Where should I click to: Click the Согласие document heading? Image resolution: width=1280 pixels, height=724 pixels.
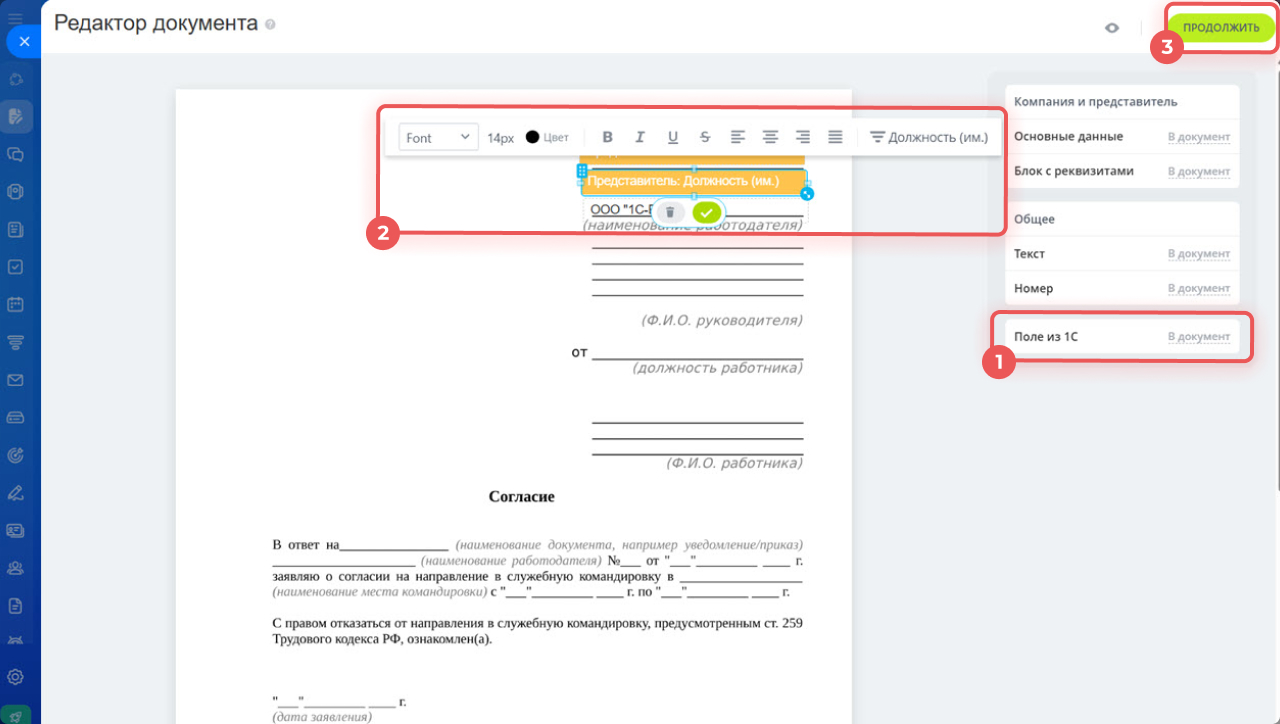pyautogui.click(x=521, y=496)
